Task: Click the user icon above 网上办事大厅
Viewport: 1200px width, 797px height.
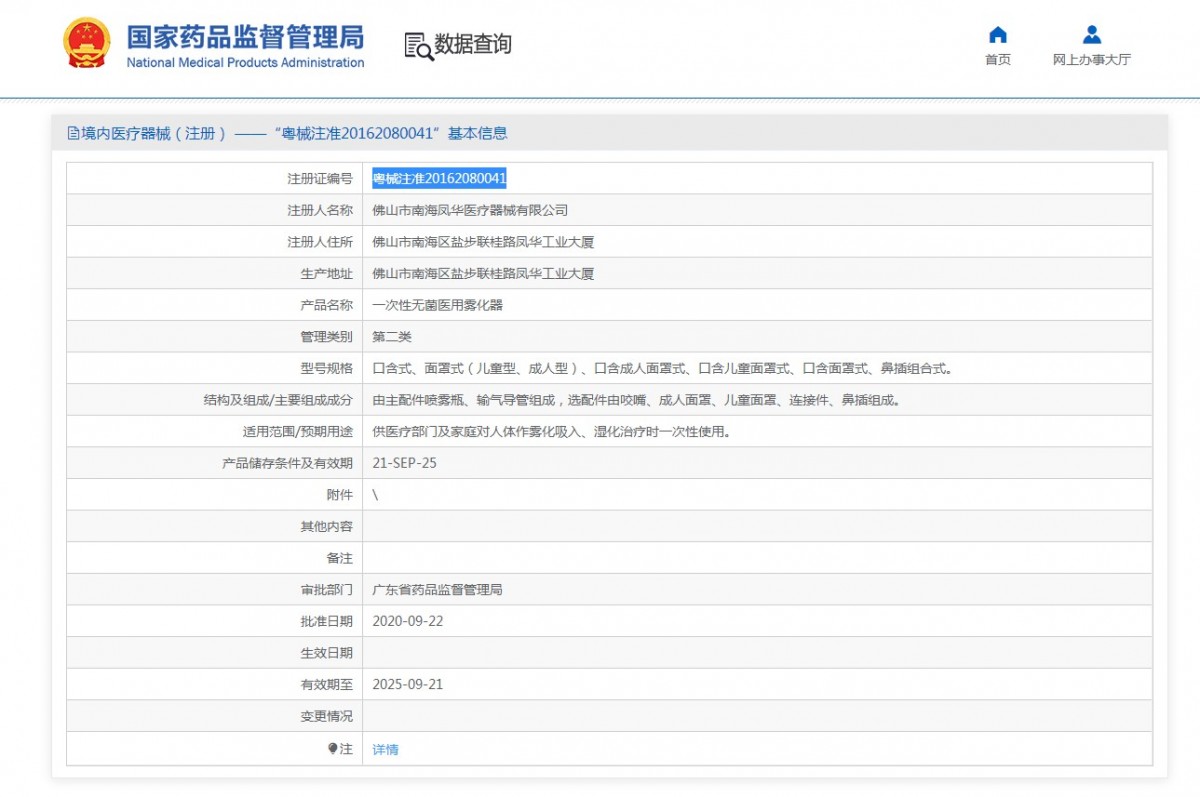Action: point(1091,35)
